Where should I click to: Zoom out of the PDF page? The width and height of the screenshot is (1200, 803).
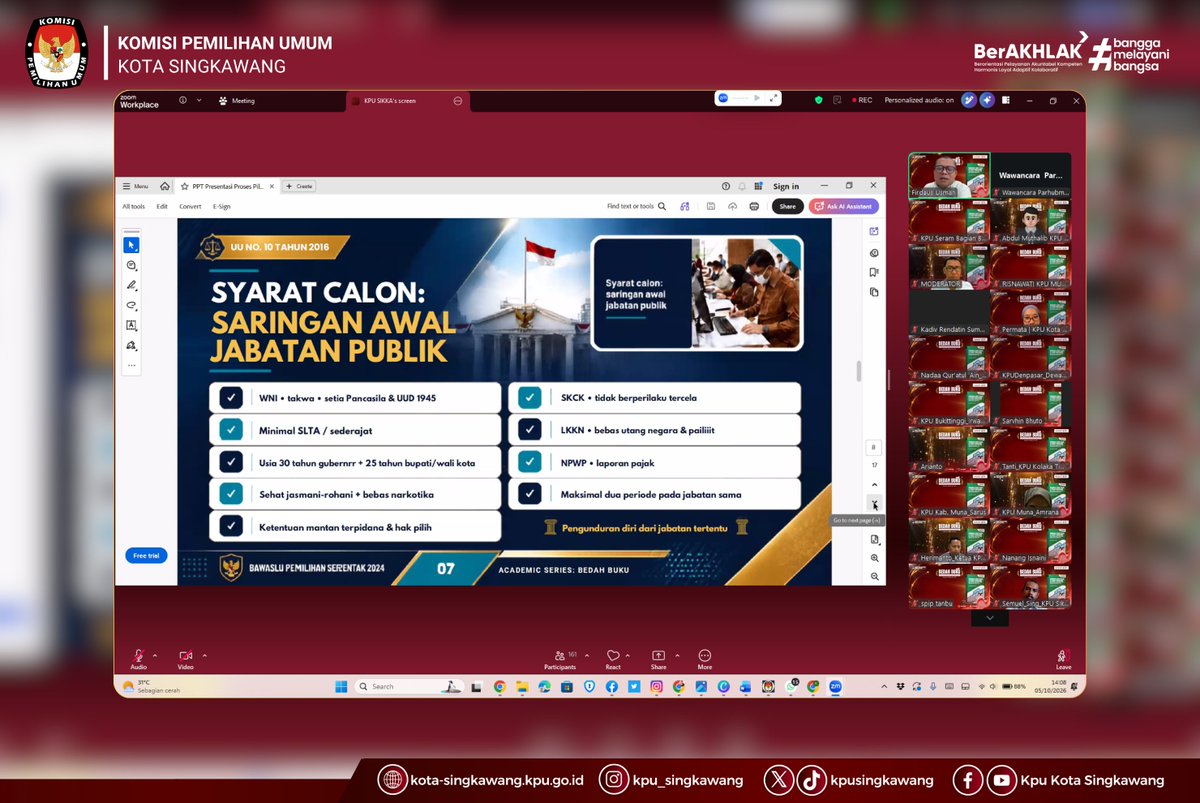(x=875, y=576)
